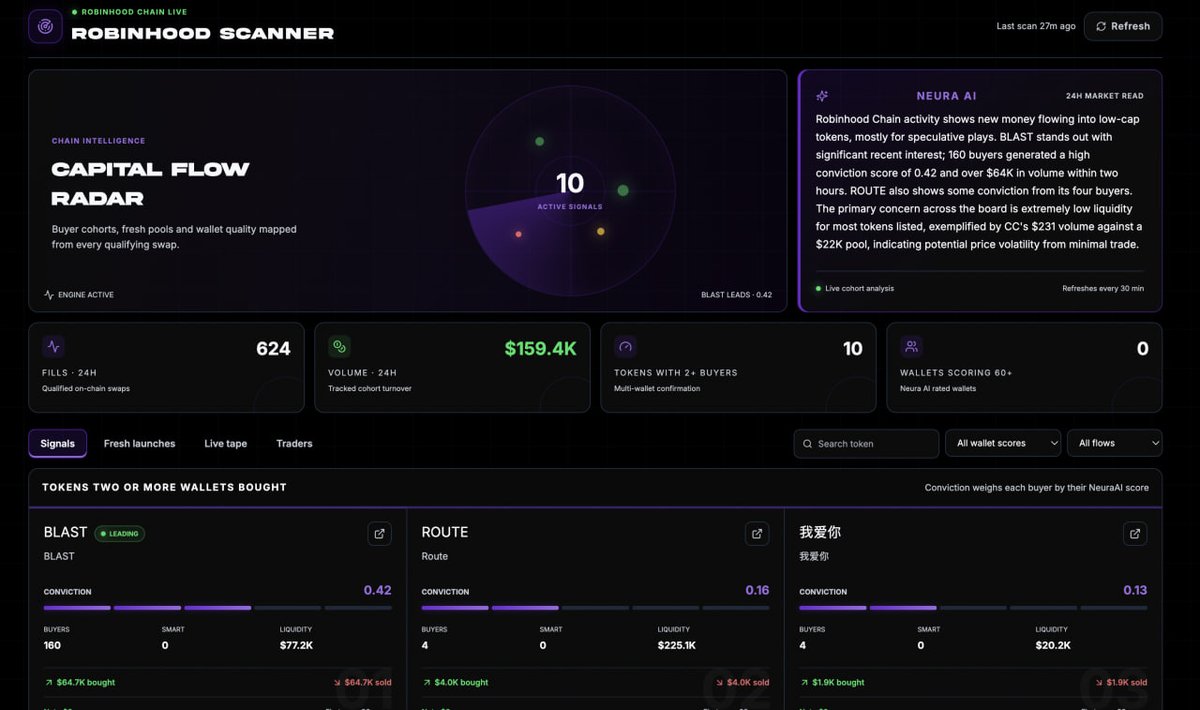Switch to the Live tape tab
This screenshot has height=710, width=1200.
(x=226, y=443)
